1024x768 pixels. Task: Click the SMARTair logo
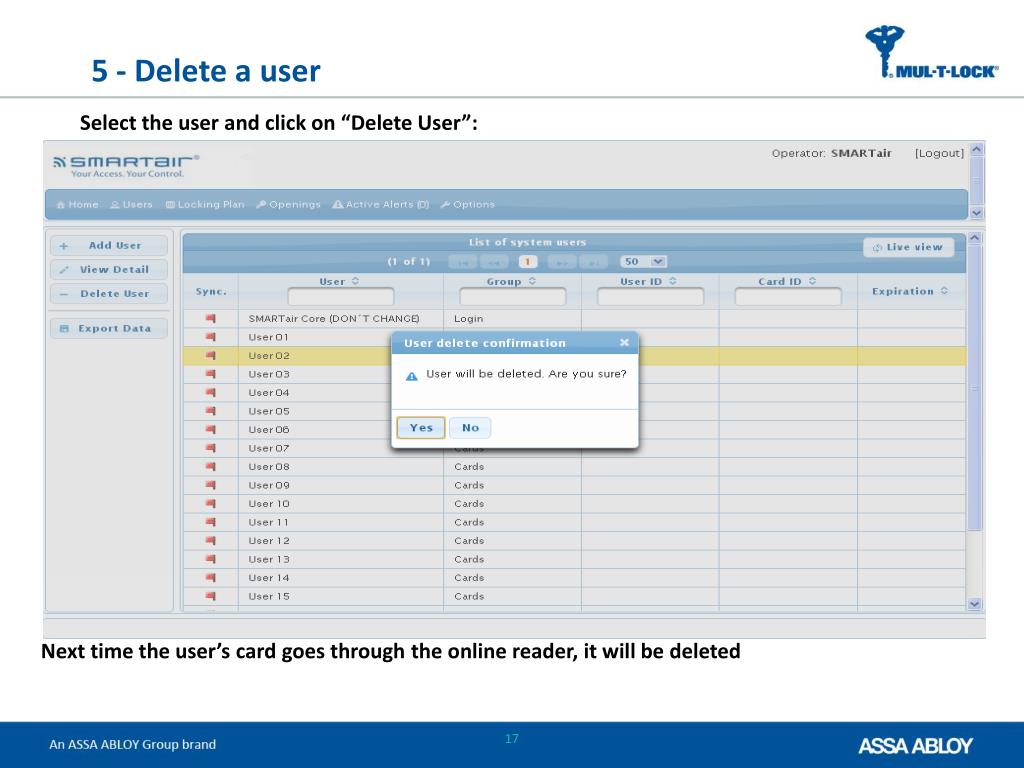tap(126, 165)
